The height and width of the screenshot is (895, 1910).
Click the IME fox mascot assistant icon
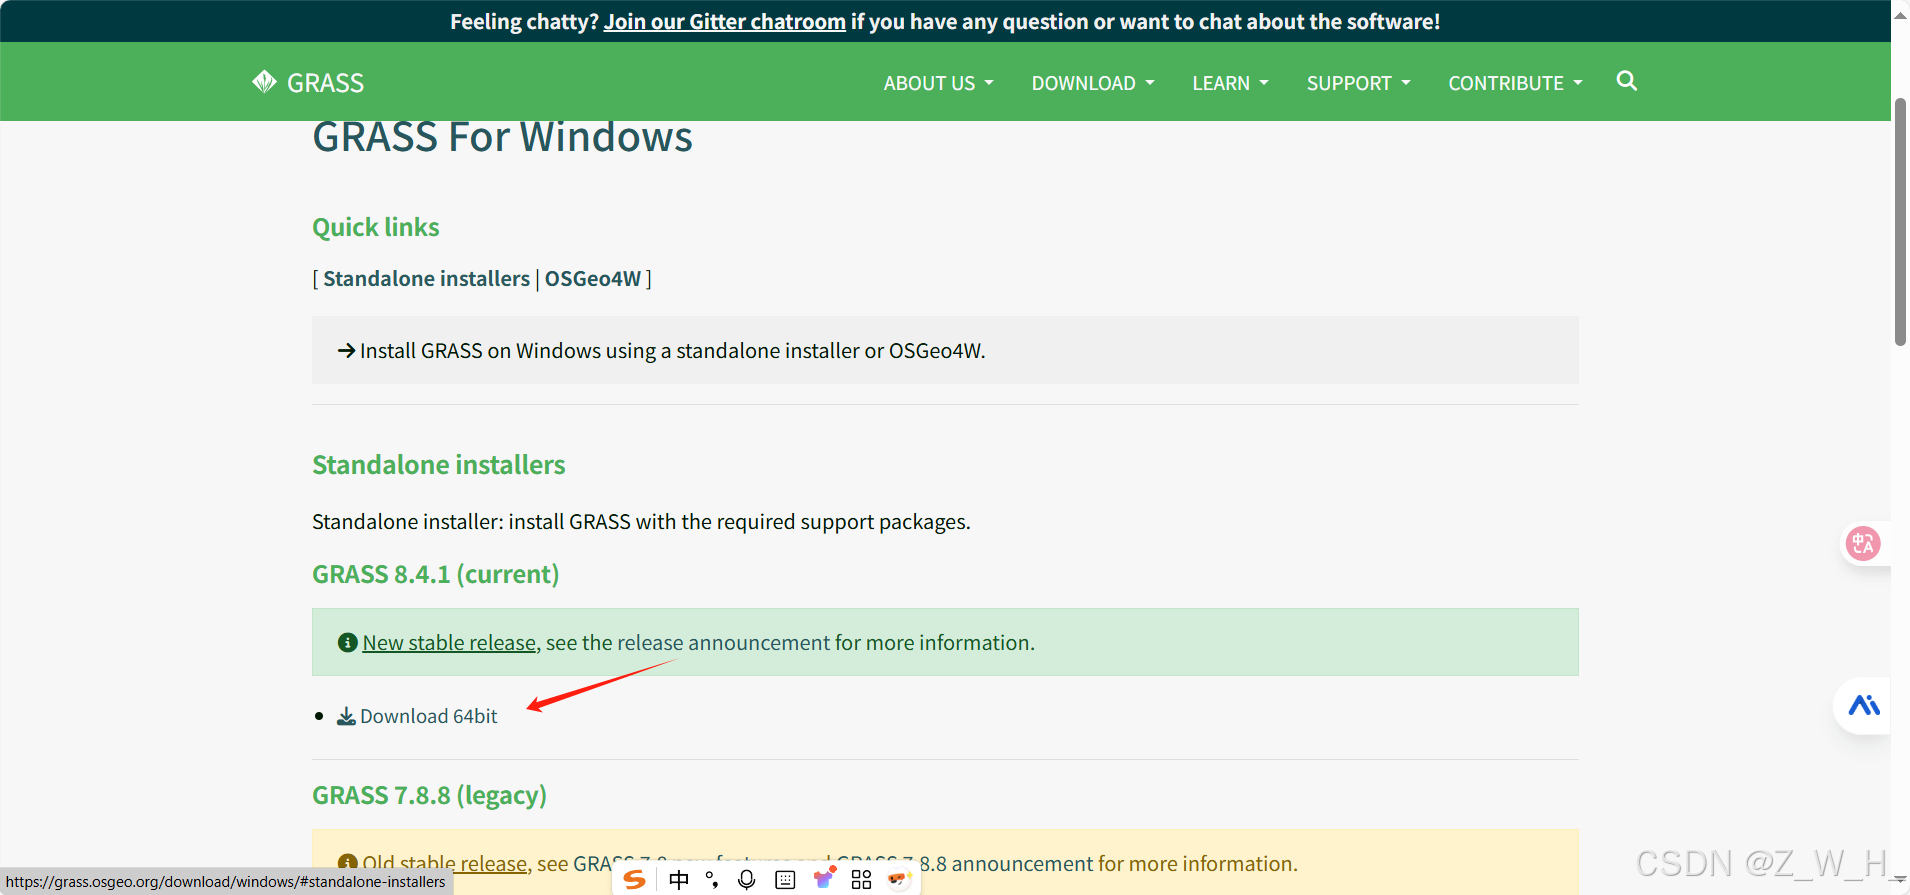(899, 879)
